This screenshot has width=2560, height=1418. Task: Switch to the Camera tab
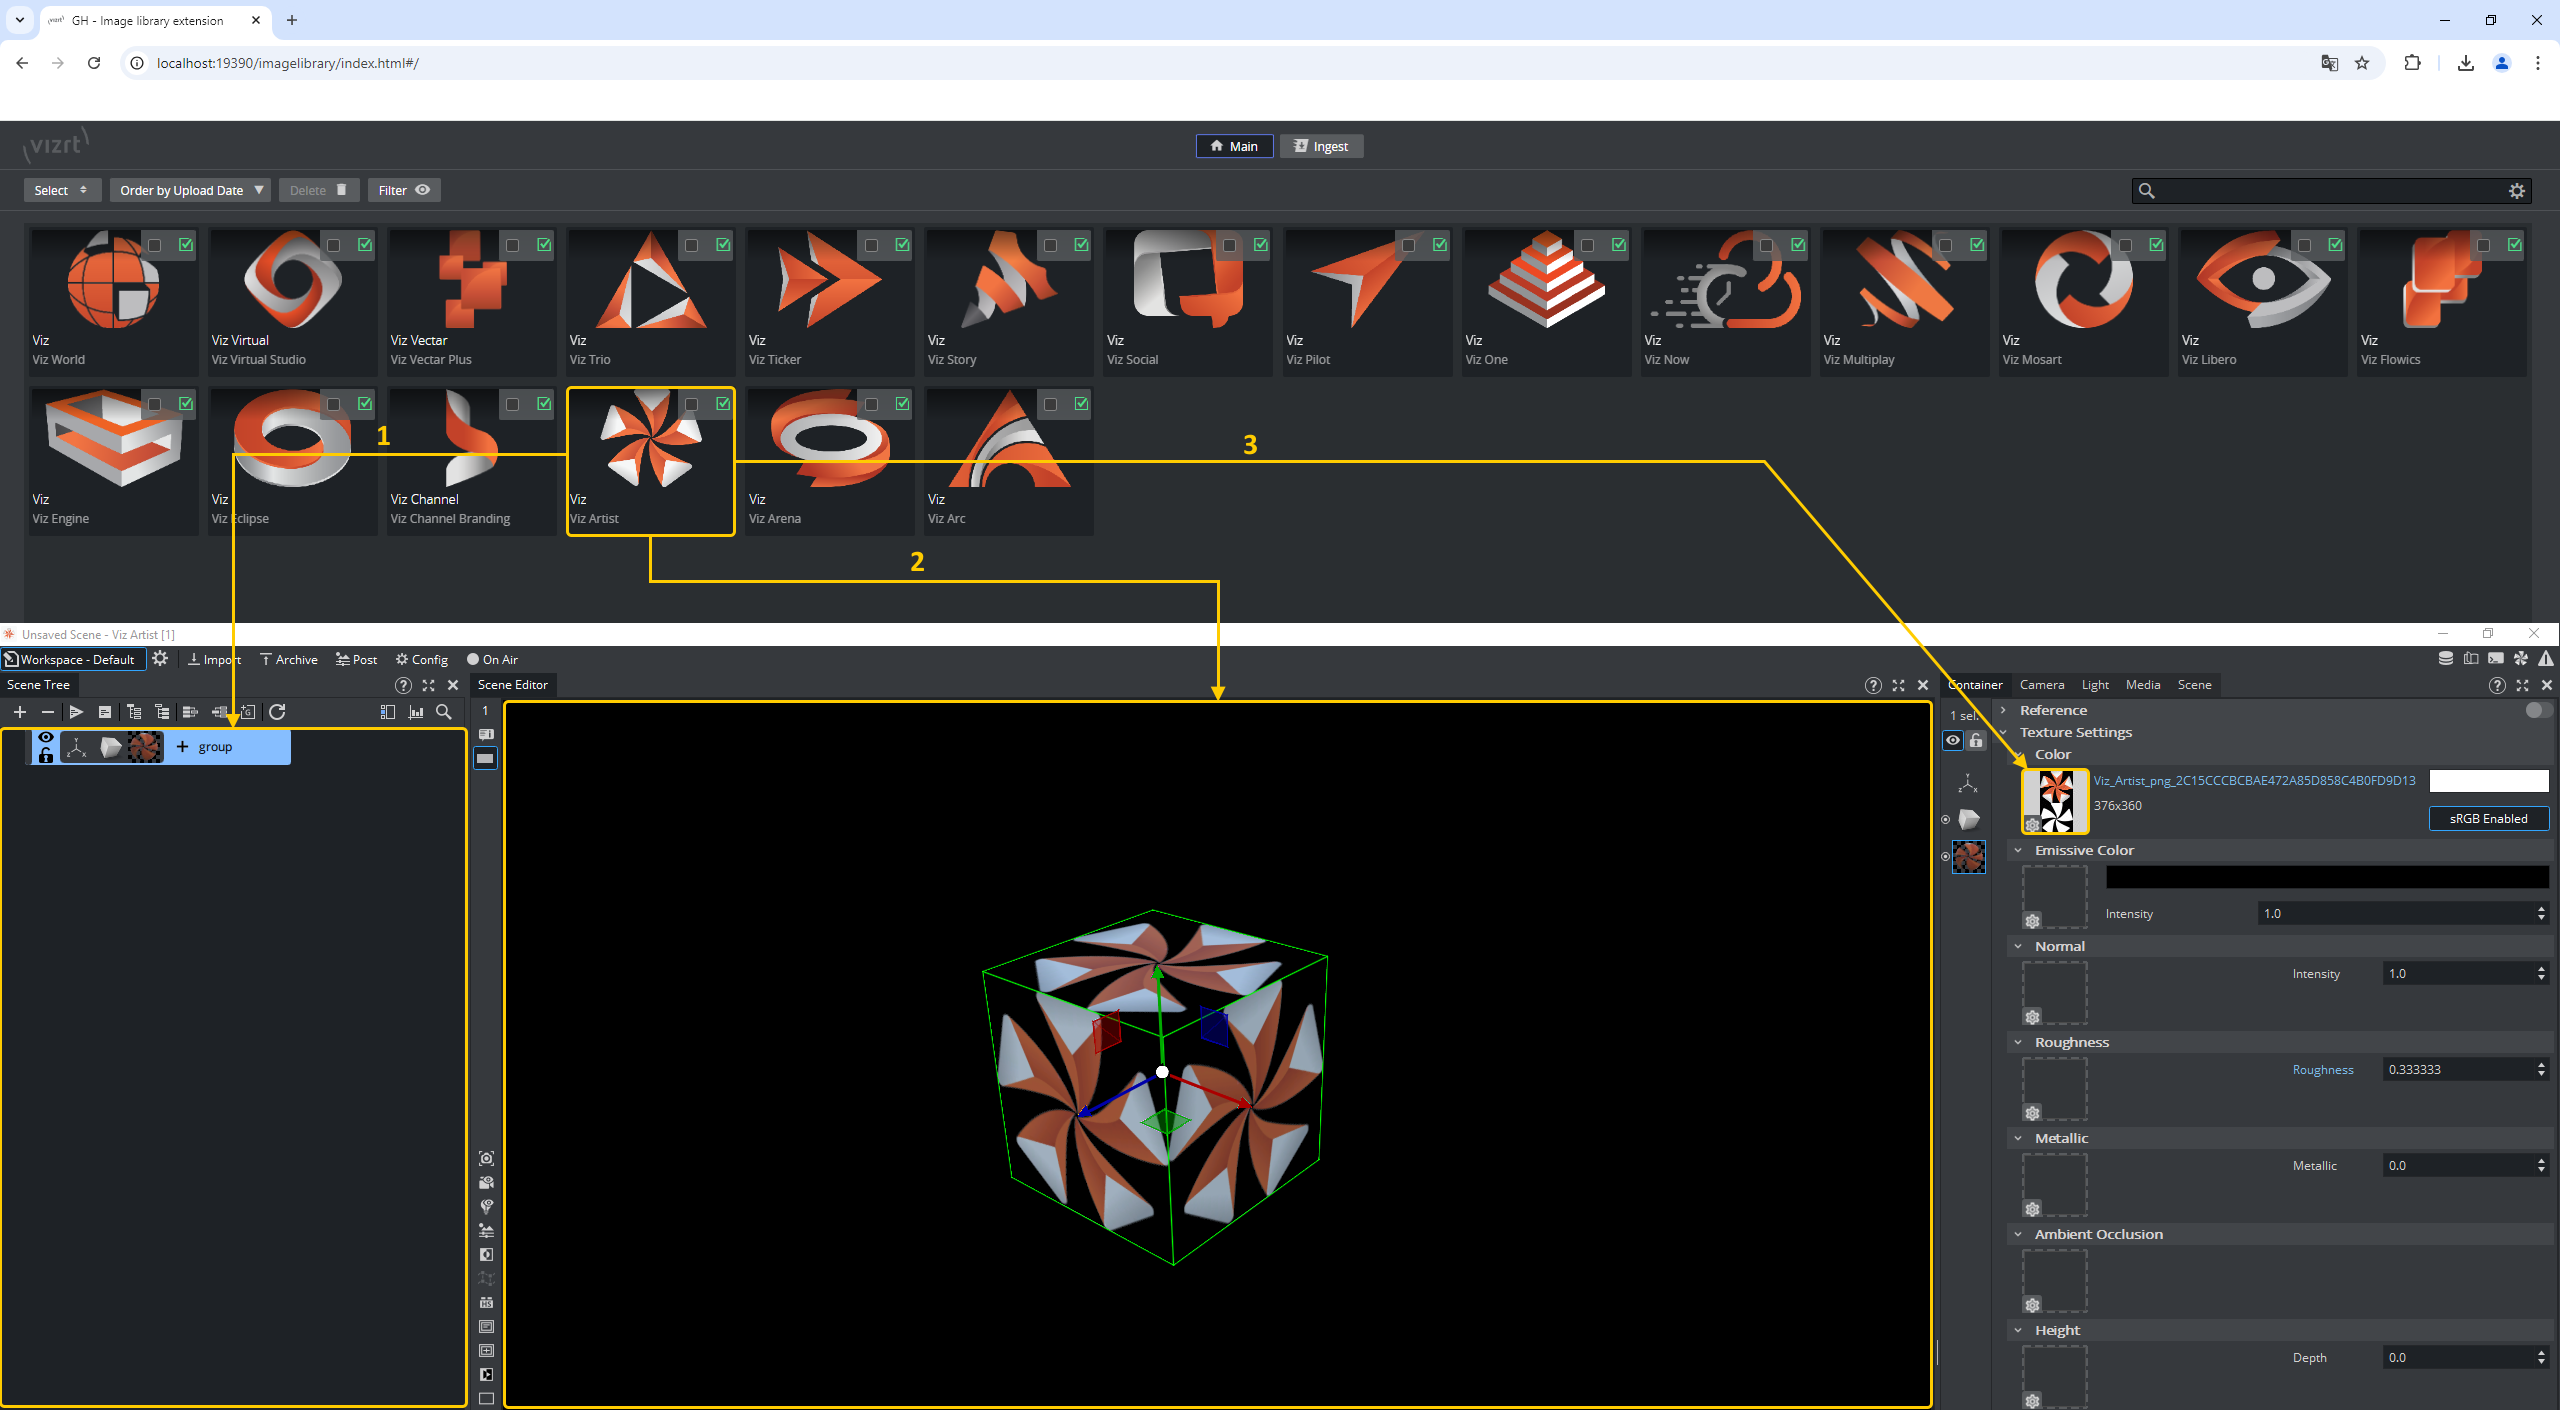[2041, 686]
